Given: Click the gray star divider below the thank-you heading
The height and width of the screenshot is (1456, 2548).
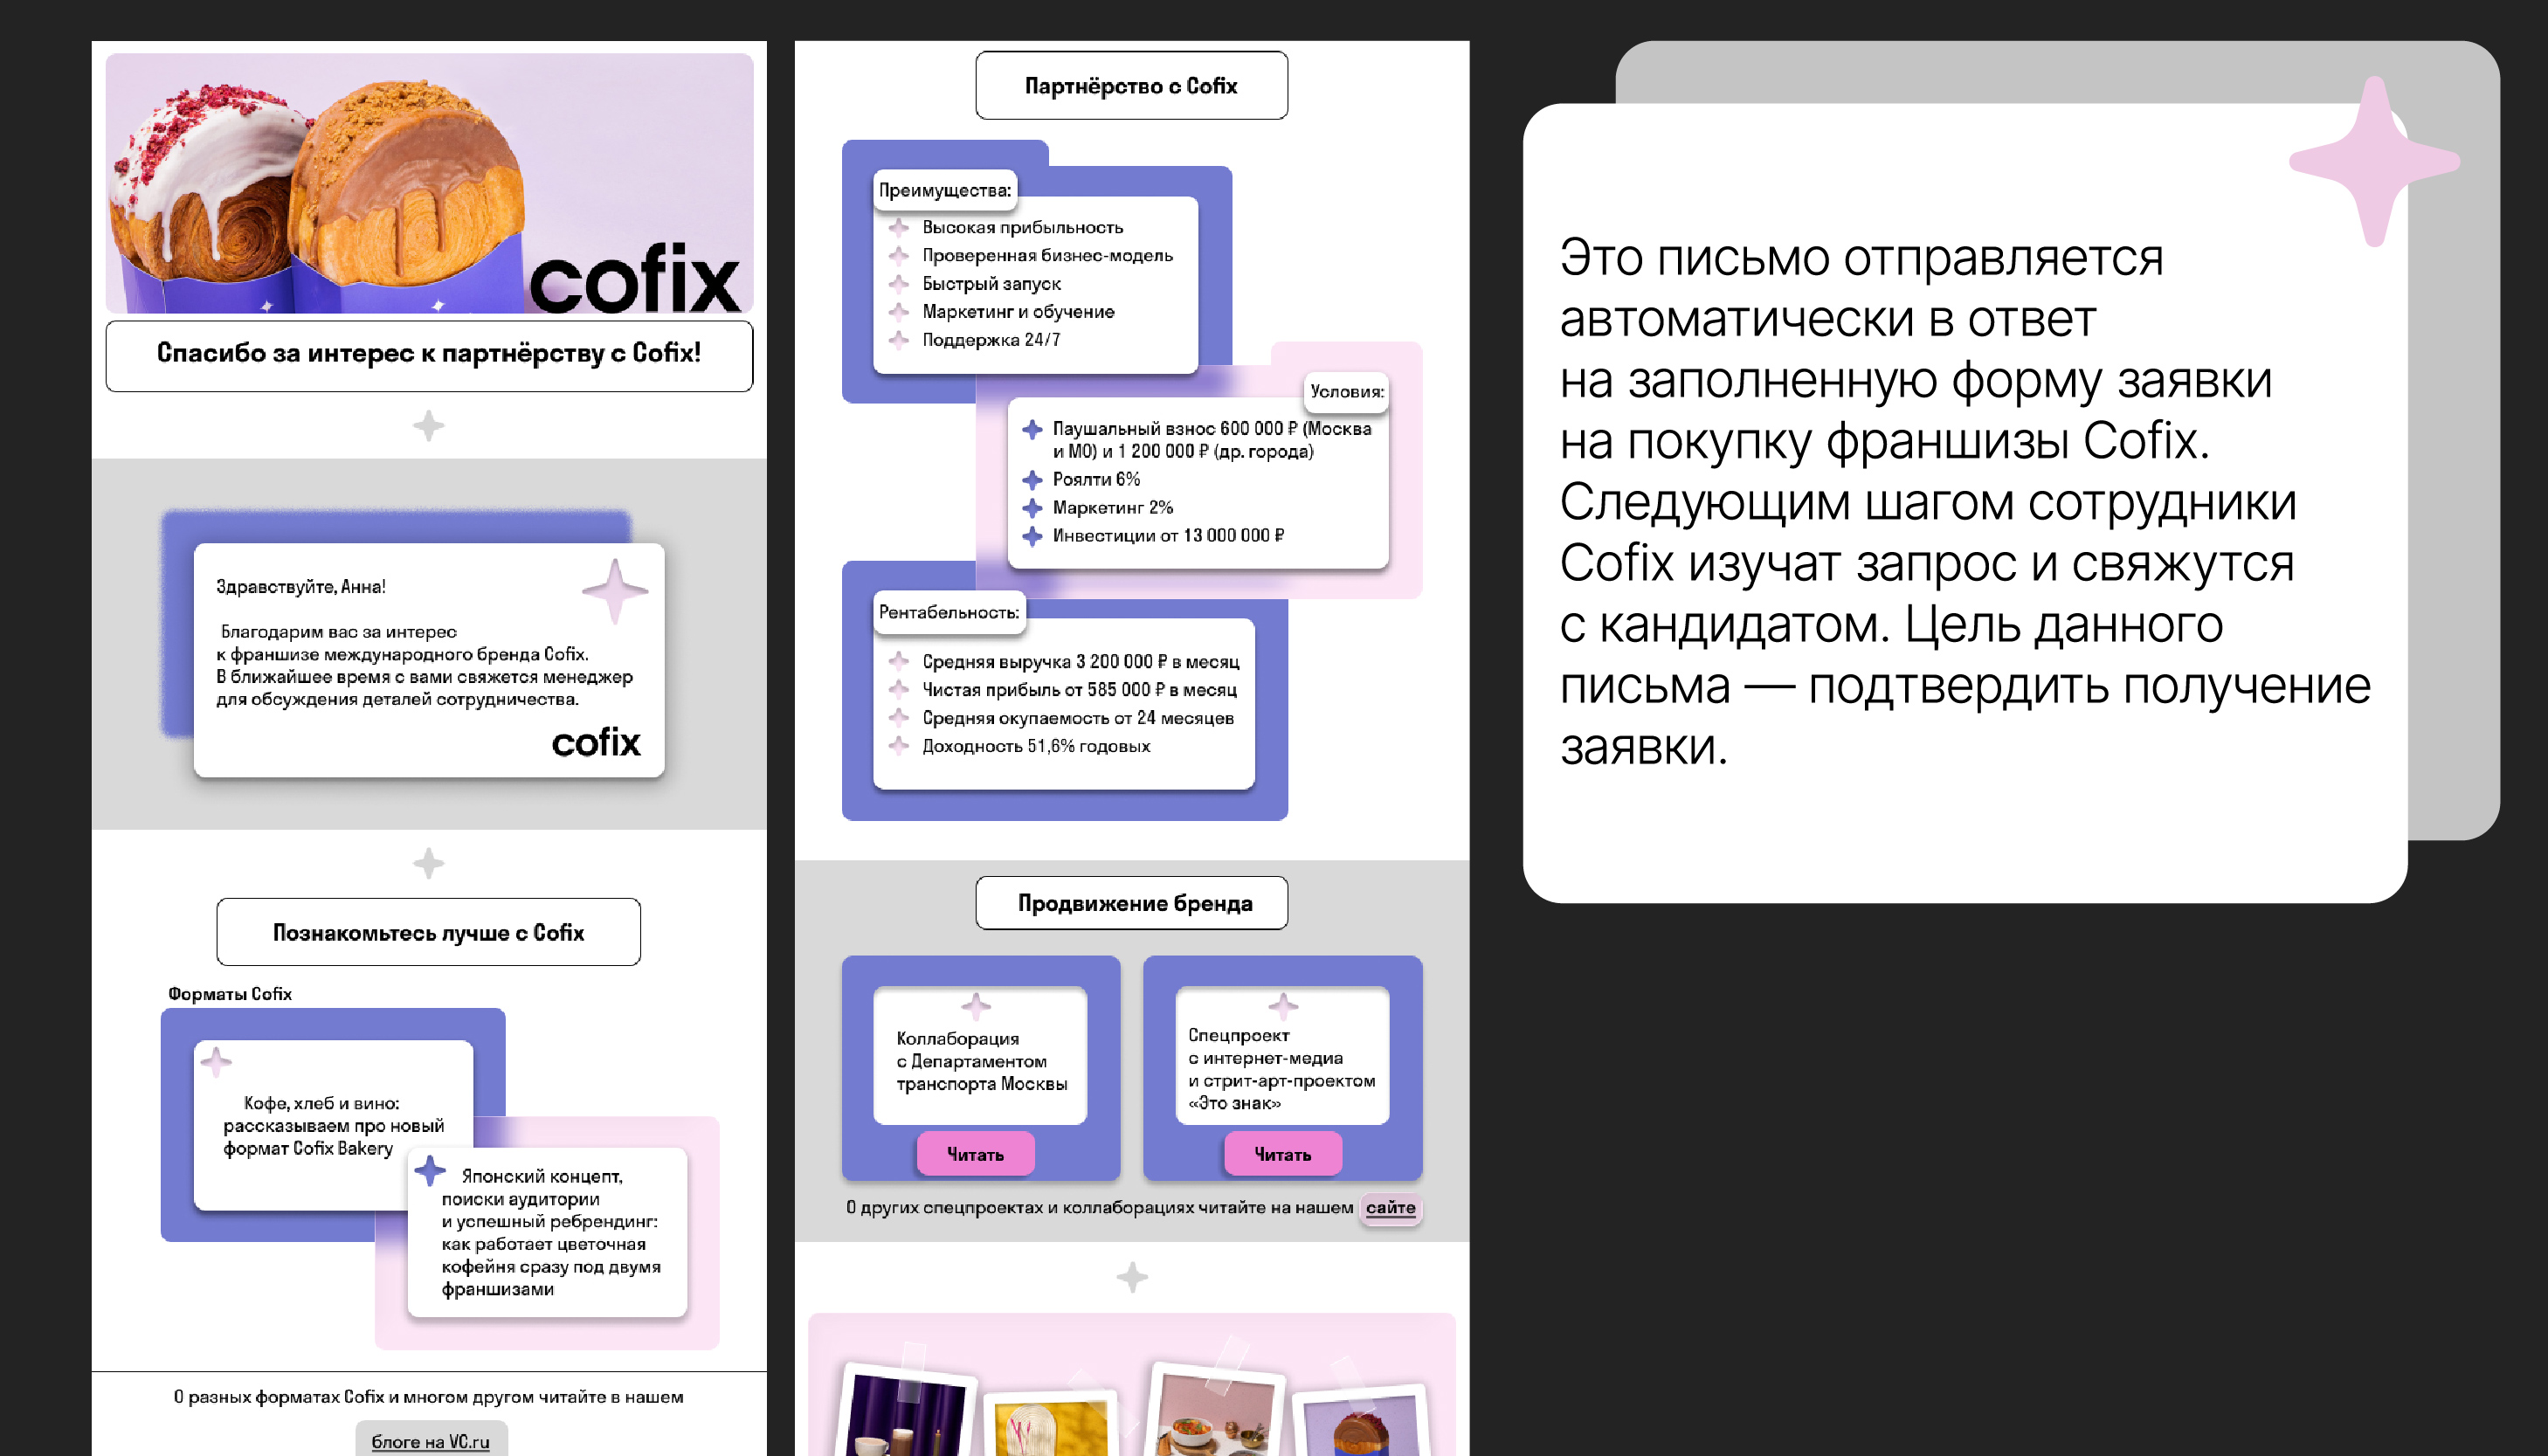Looking at the screenshot, I should point(428,425).
